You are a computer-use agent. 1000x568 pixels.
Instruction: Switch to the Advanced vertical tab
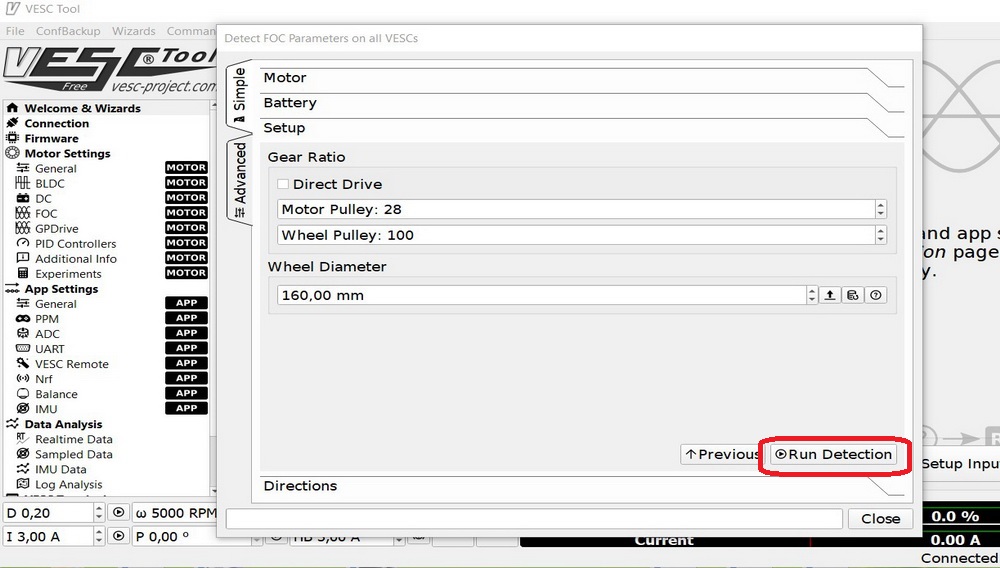240,173
